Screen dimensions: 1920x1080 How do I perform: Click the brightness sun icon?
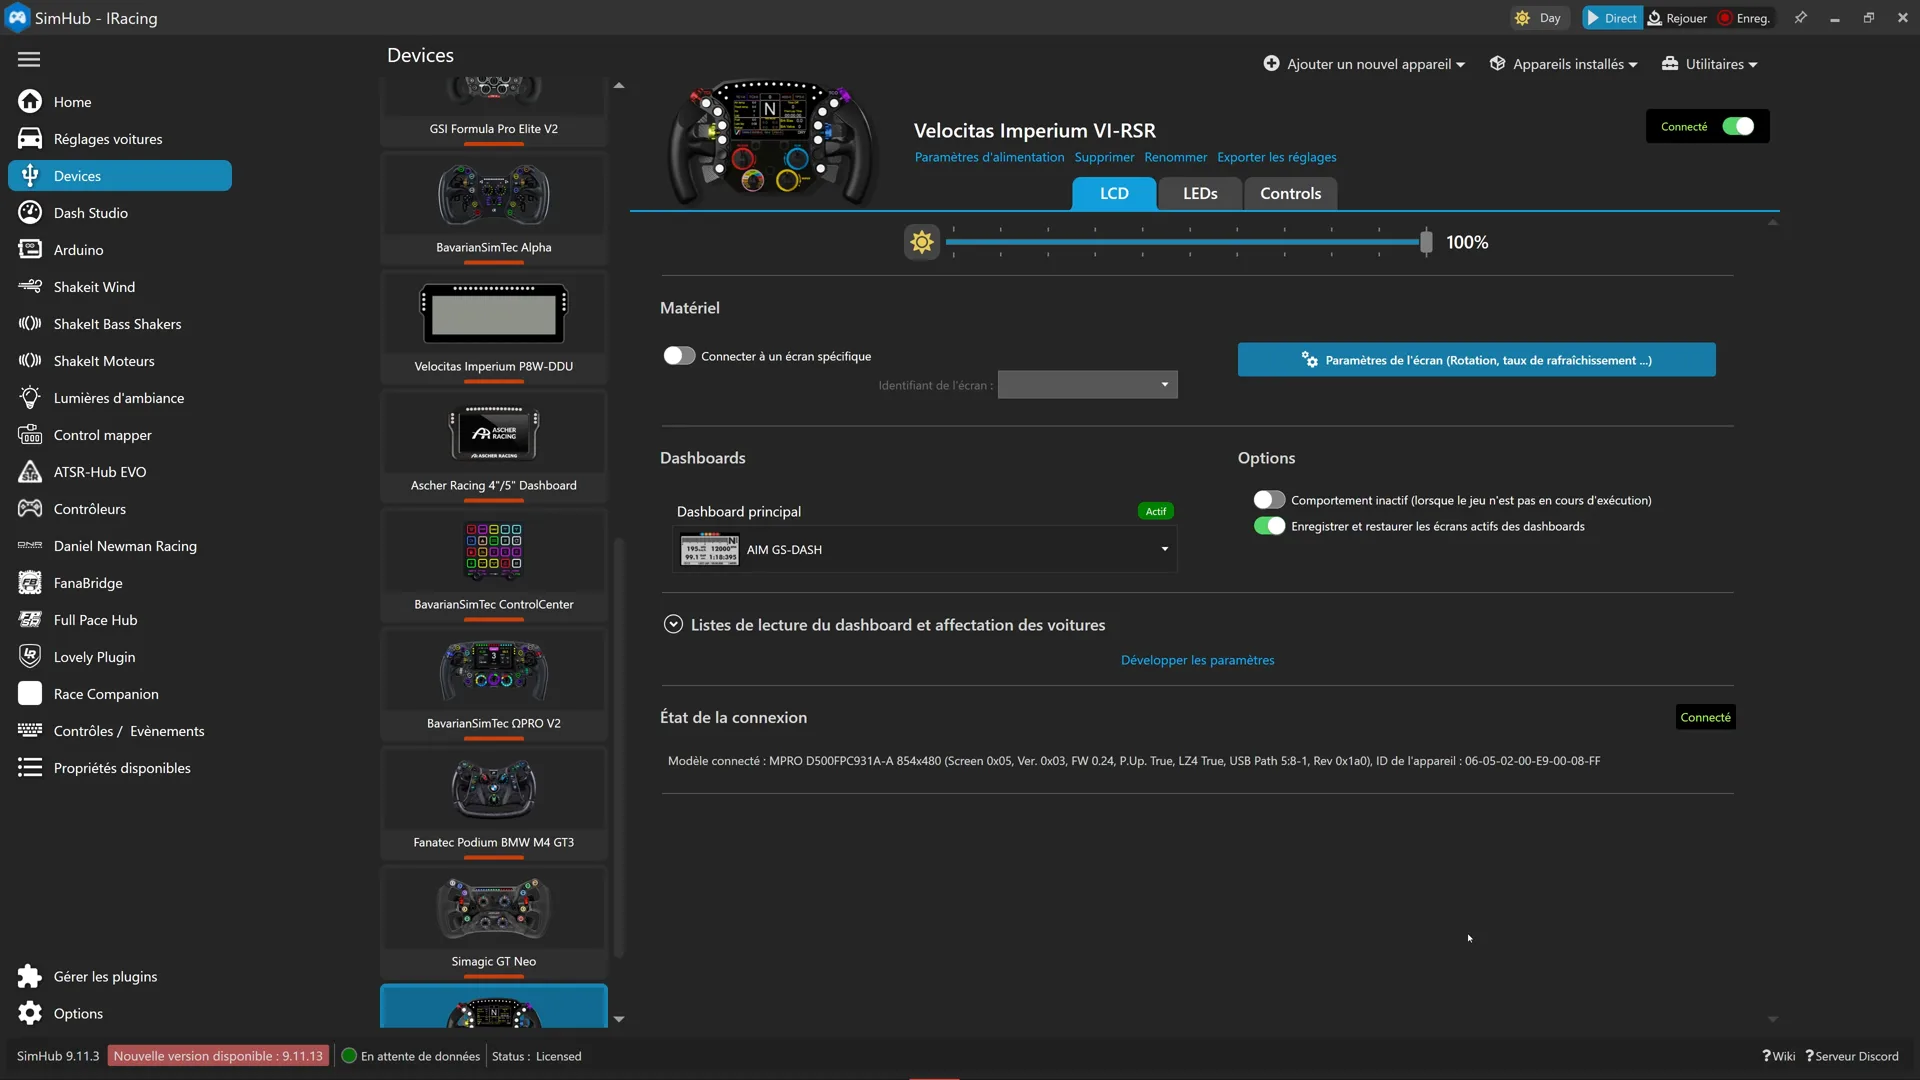pyautogui.click(x=922, y=242)
